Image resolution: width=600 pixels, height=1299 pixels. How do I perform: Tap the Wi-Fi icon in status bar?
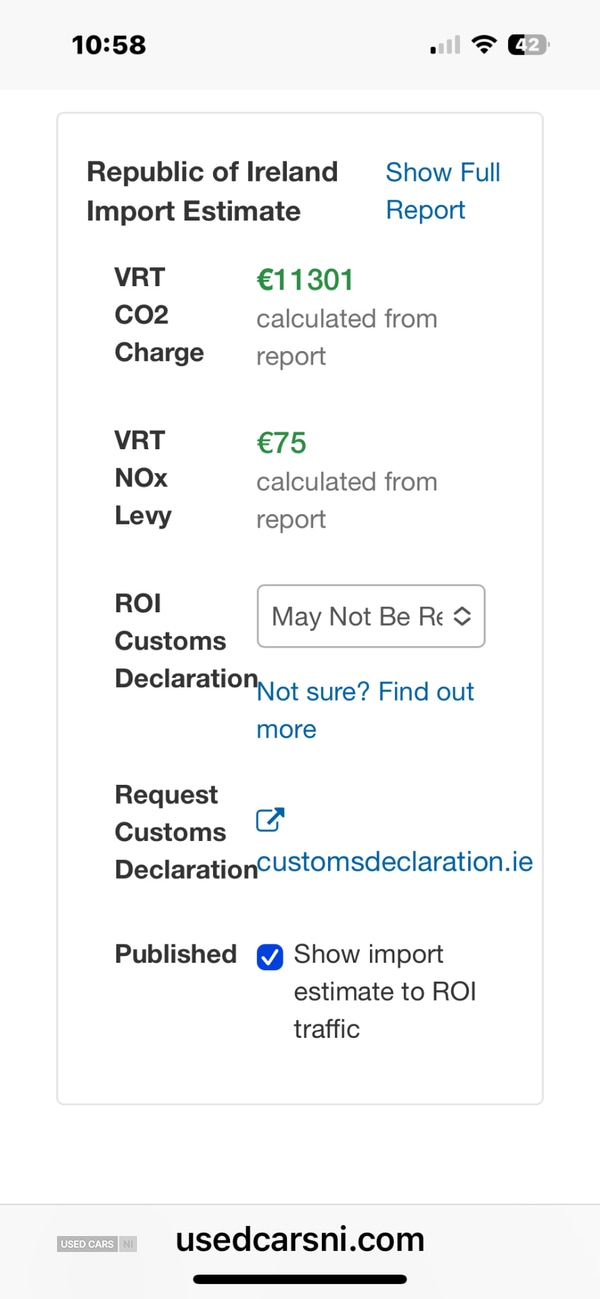click(x=485, y=45)
